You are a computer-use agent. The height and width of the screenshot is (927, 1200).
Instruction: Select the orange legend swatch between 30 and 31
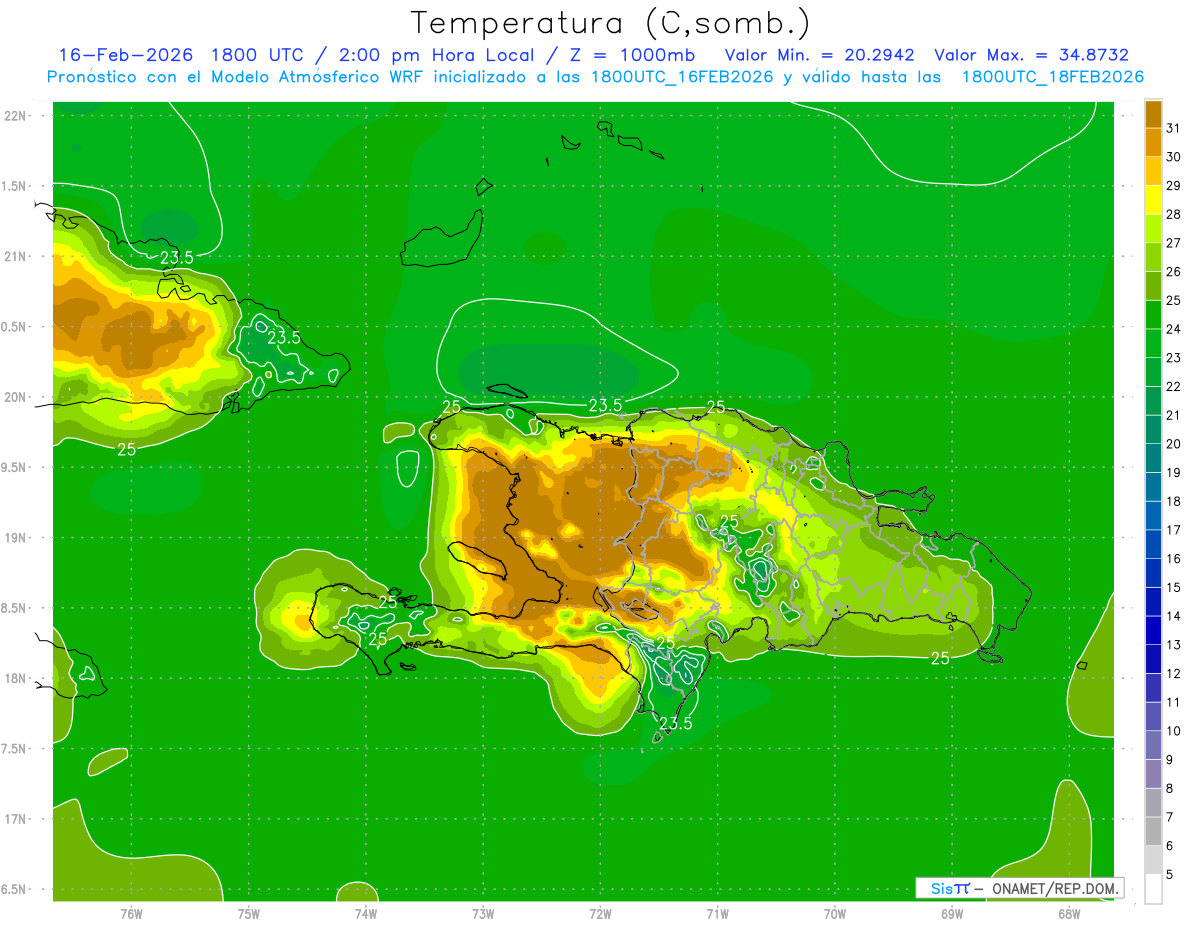pyautogui.click(x=1153, y=142)
